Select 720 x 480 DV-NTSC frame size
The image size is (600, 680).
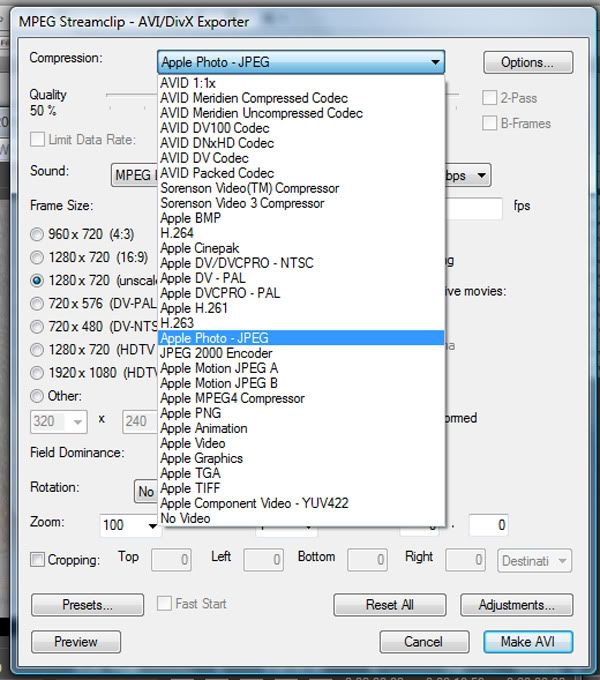tap(37, 327)
